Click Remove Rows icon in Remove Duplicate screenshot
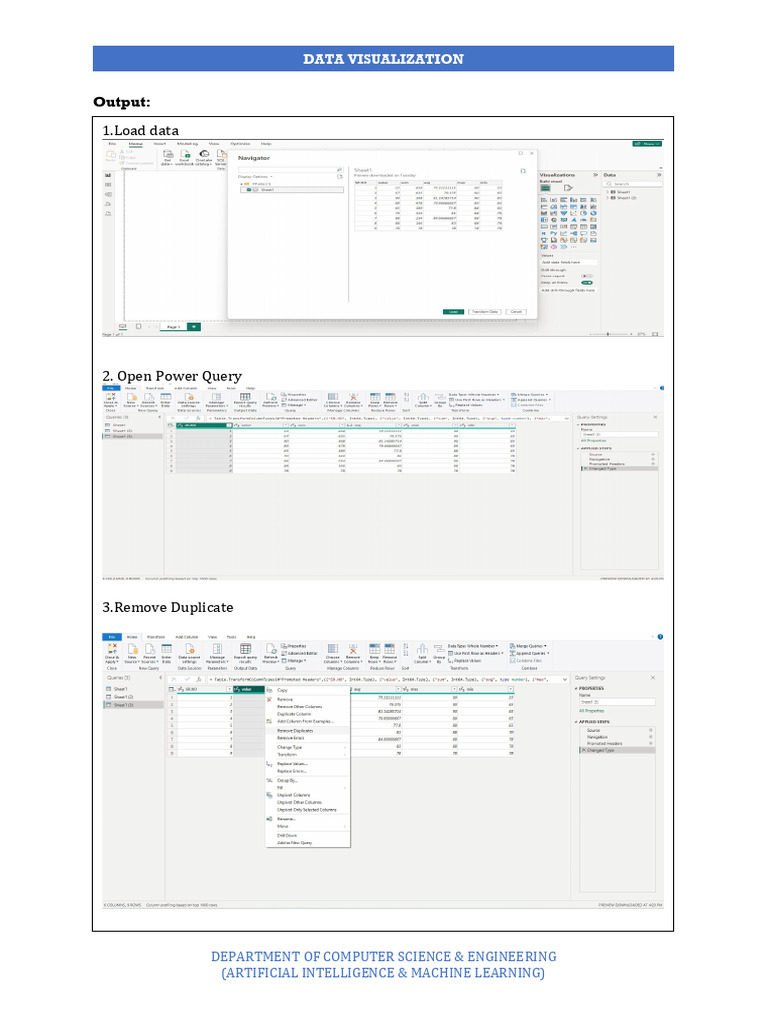Screen dimensions: 768x1024 click(x=389, y=649)
